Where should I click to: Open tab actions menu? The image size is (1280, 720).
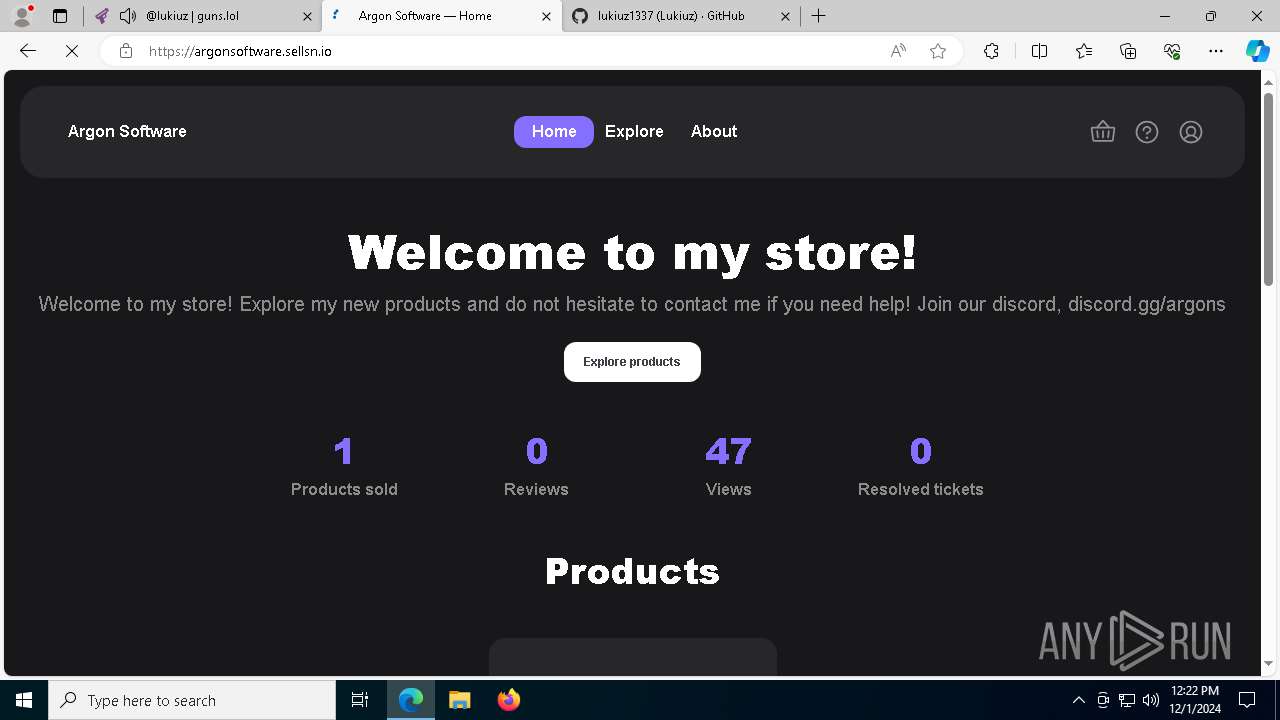click(60, 16)
